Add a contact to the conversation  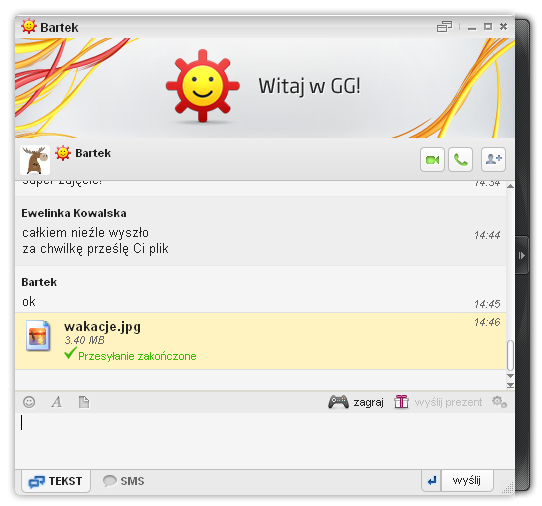(493, 159)
